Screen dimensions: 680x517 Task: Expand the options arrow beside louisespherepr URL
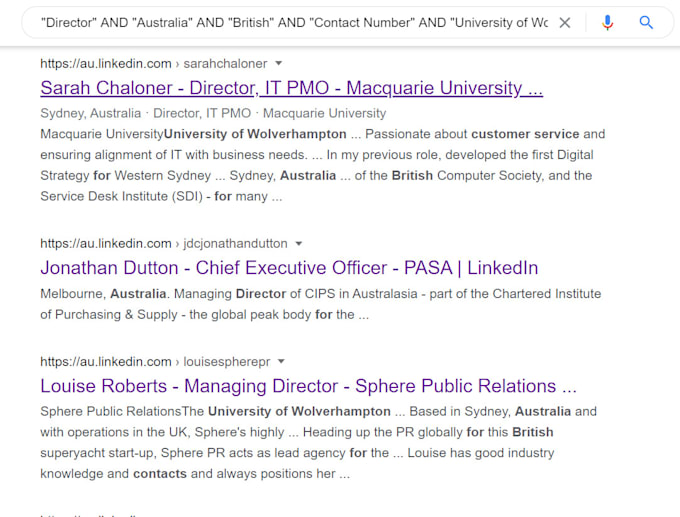[x=281, y=361]
